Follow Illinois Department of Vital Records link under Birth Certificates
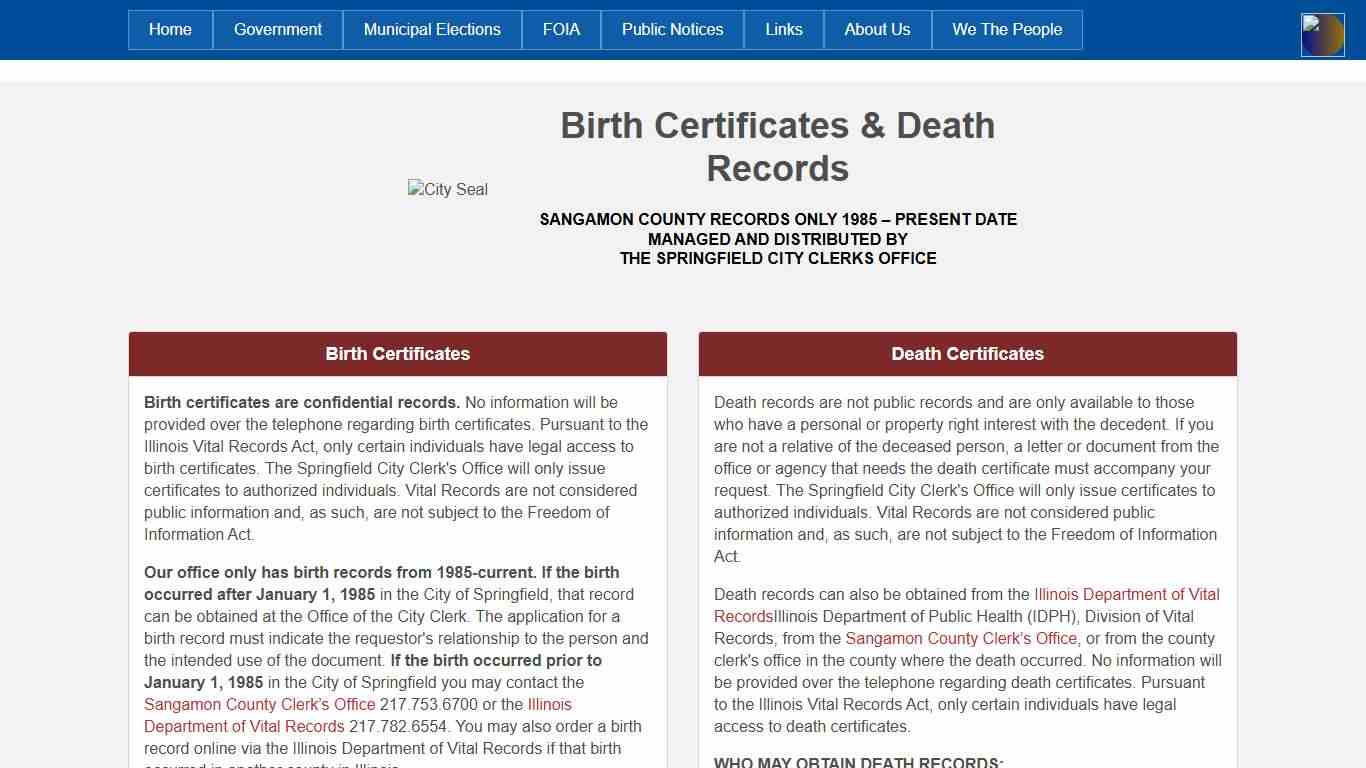The image size is (1366, 768). click(x=244, y=726)
